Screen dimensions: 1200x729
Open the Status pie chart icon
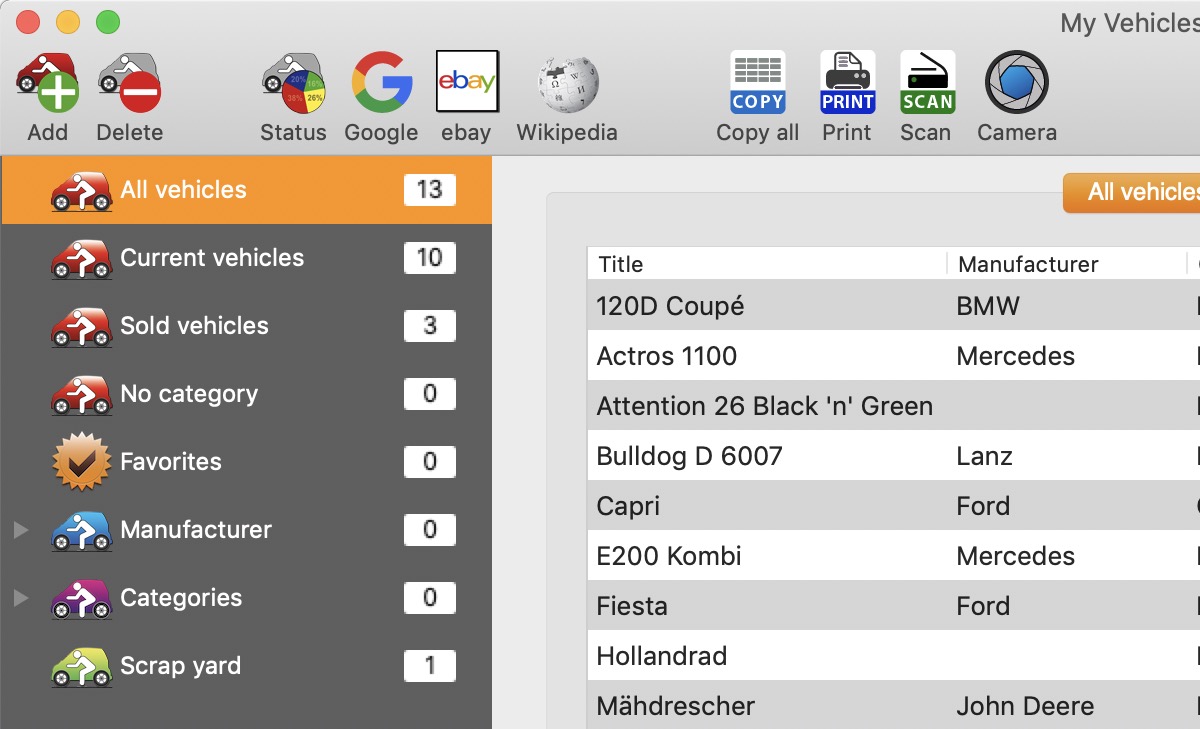pyautogui.click(x=293, y=82)
